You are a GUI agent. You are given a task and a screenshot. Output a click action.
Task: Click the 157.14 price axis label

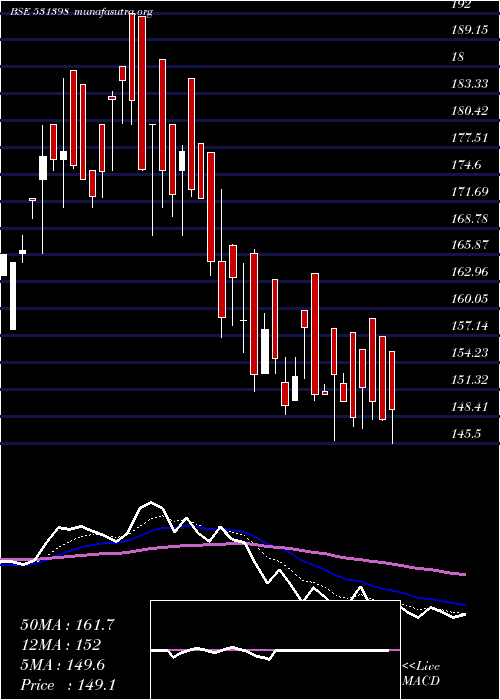click(x=470, y=325)
